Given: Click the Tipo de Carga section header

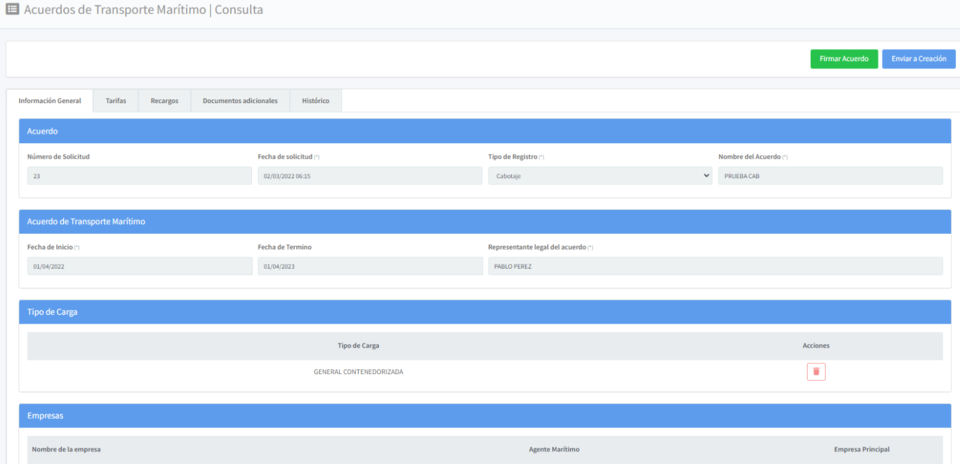Looking at the screenshot, I should pos(485,312).
